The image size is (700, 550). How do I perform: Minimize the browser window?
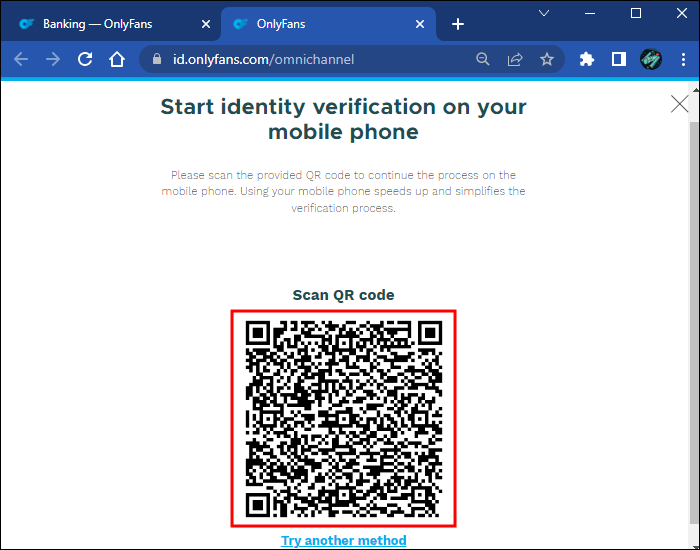(x=590, y=13)
